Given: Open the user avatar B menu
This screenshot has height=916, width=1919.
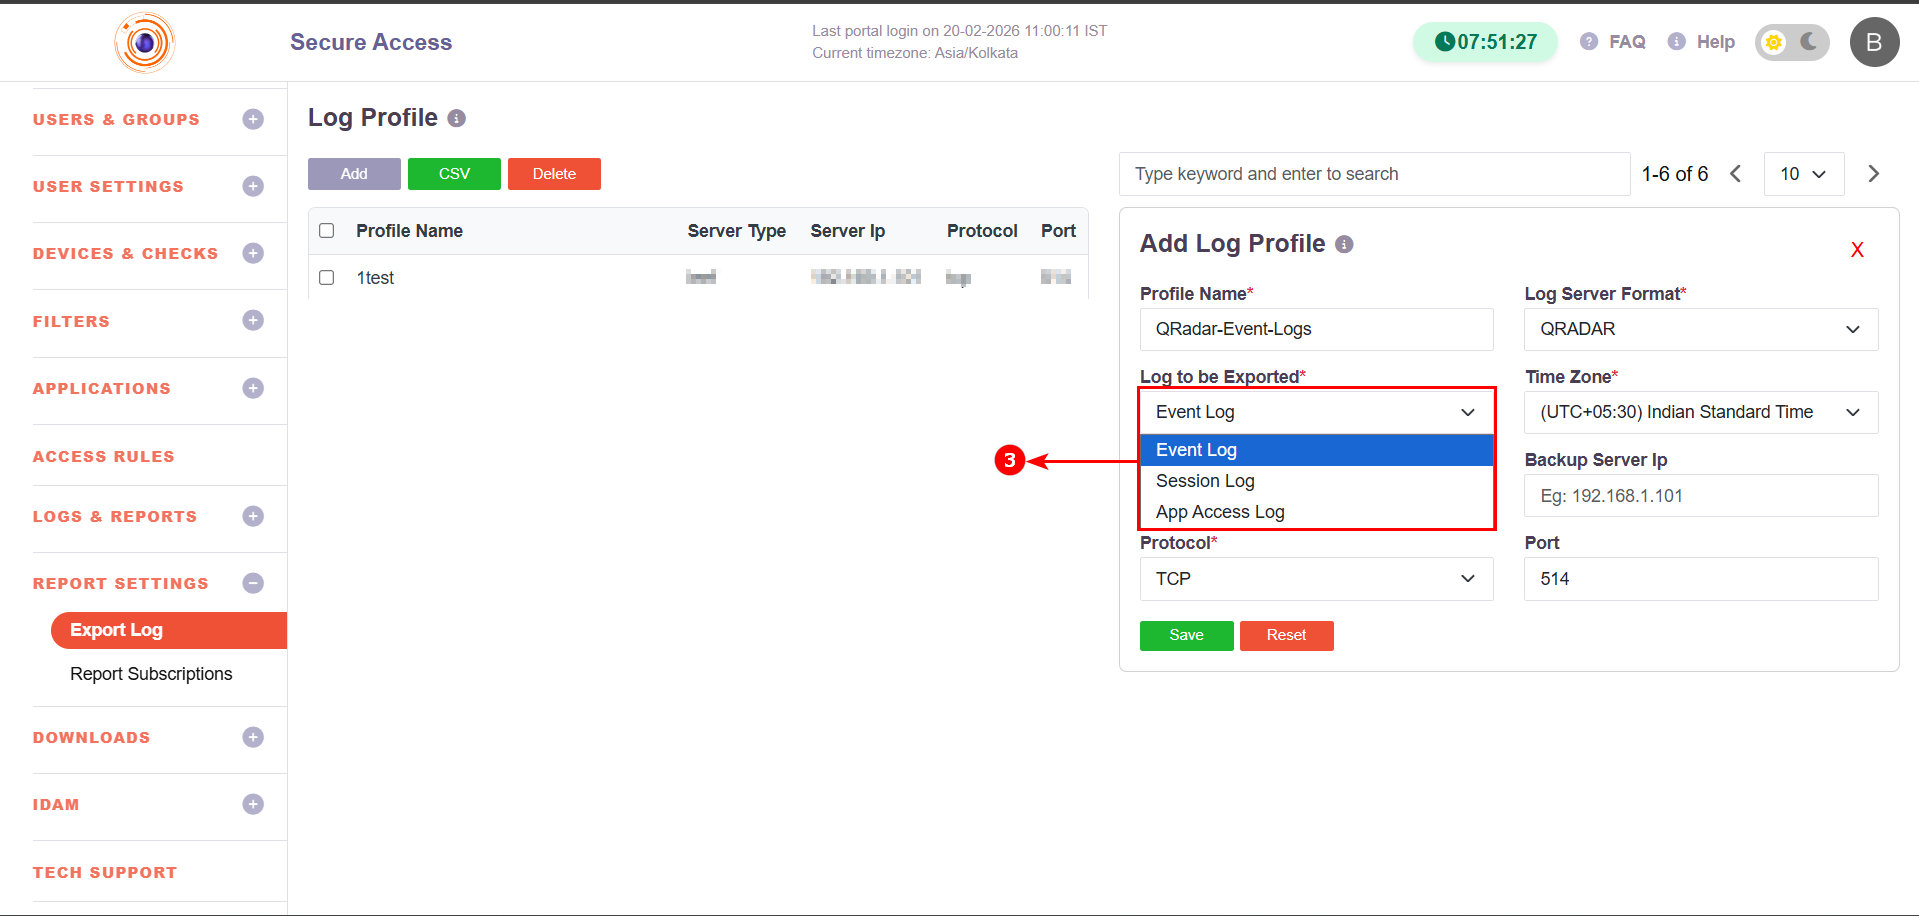Looking at the screenshot, I should (1874, 42).
